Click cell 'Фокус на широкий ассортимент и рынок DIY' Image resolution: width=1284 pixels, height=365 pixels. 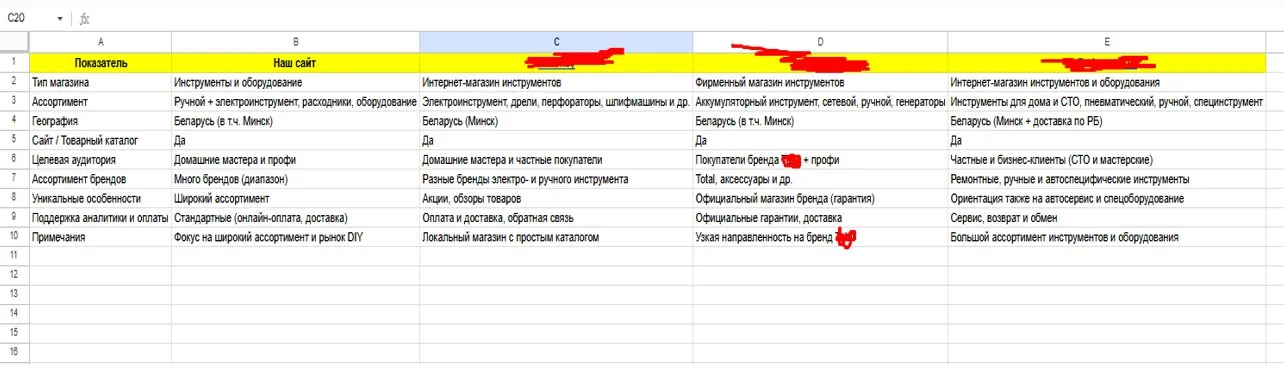tap(295, 237)
